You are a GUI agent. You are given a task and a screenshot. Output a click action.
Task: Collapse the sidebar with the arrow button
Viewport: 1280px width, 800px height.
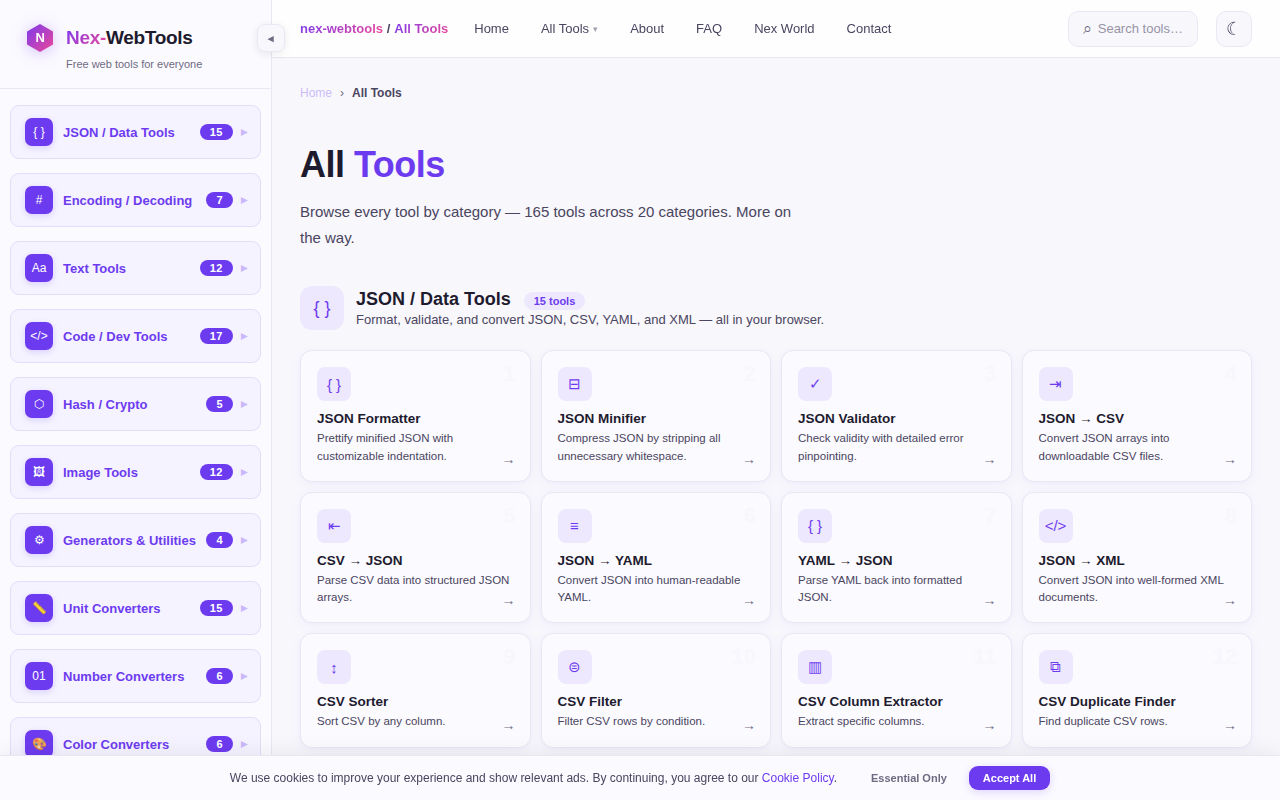(x=271, y=38)
